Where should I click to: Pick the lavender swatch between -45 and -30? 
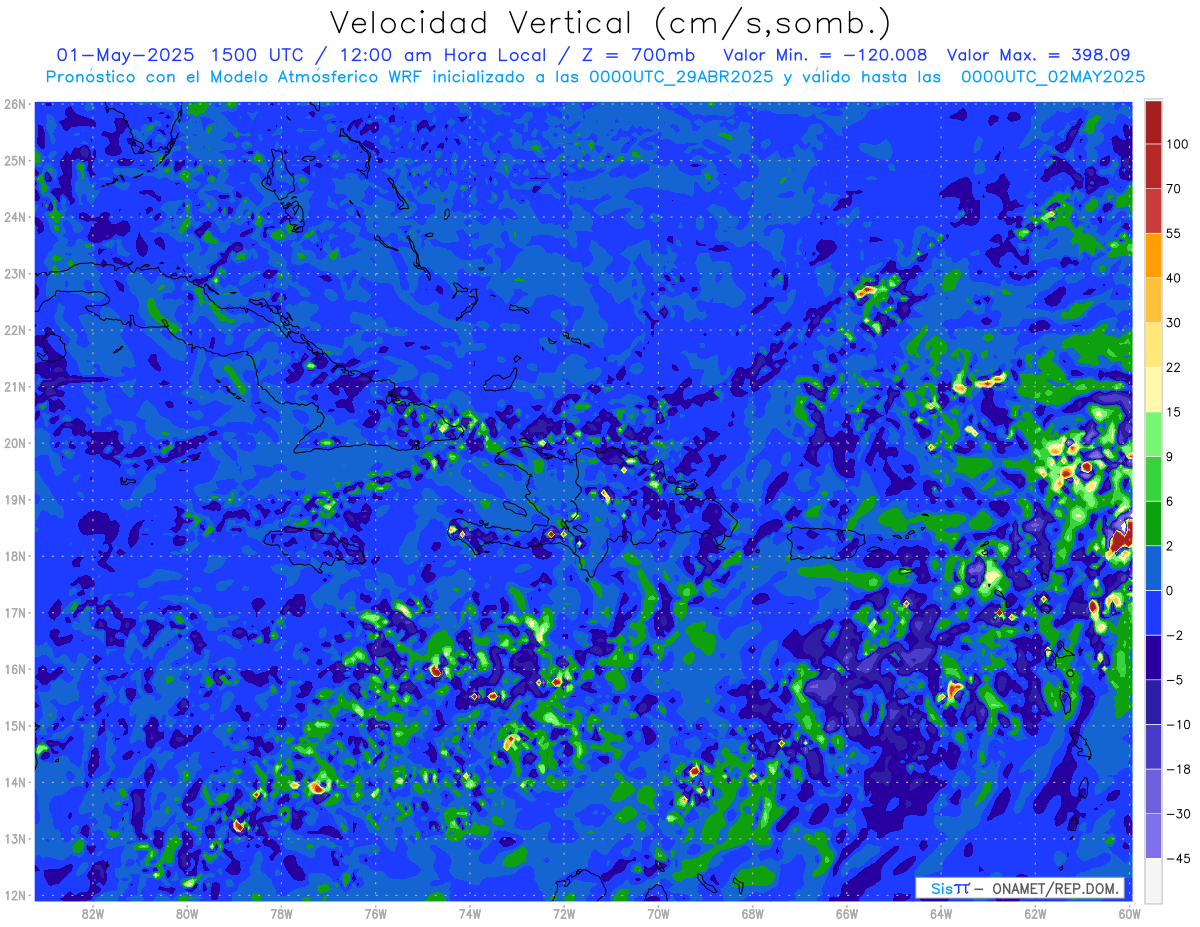point(1153,836)
